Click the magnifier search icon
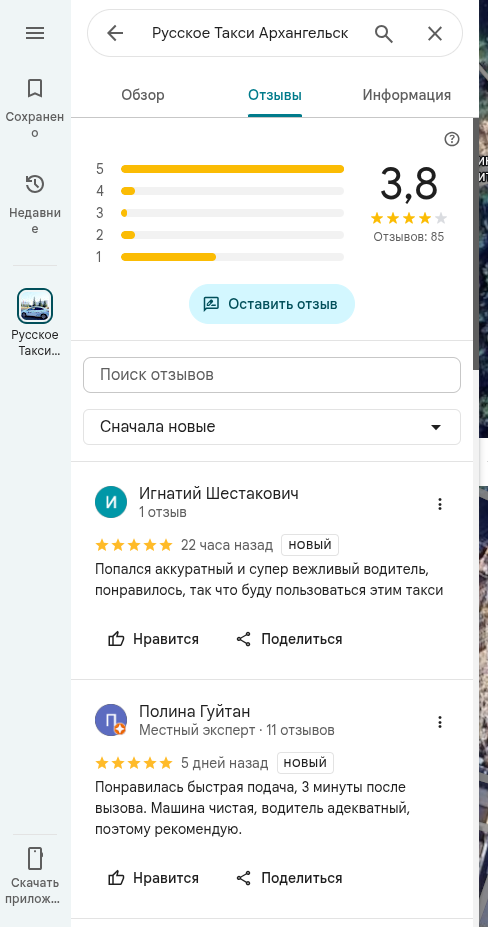Image resolution: width=488 pixels, height=927 pixels. [384, 34]
